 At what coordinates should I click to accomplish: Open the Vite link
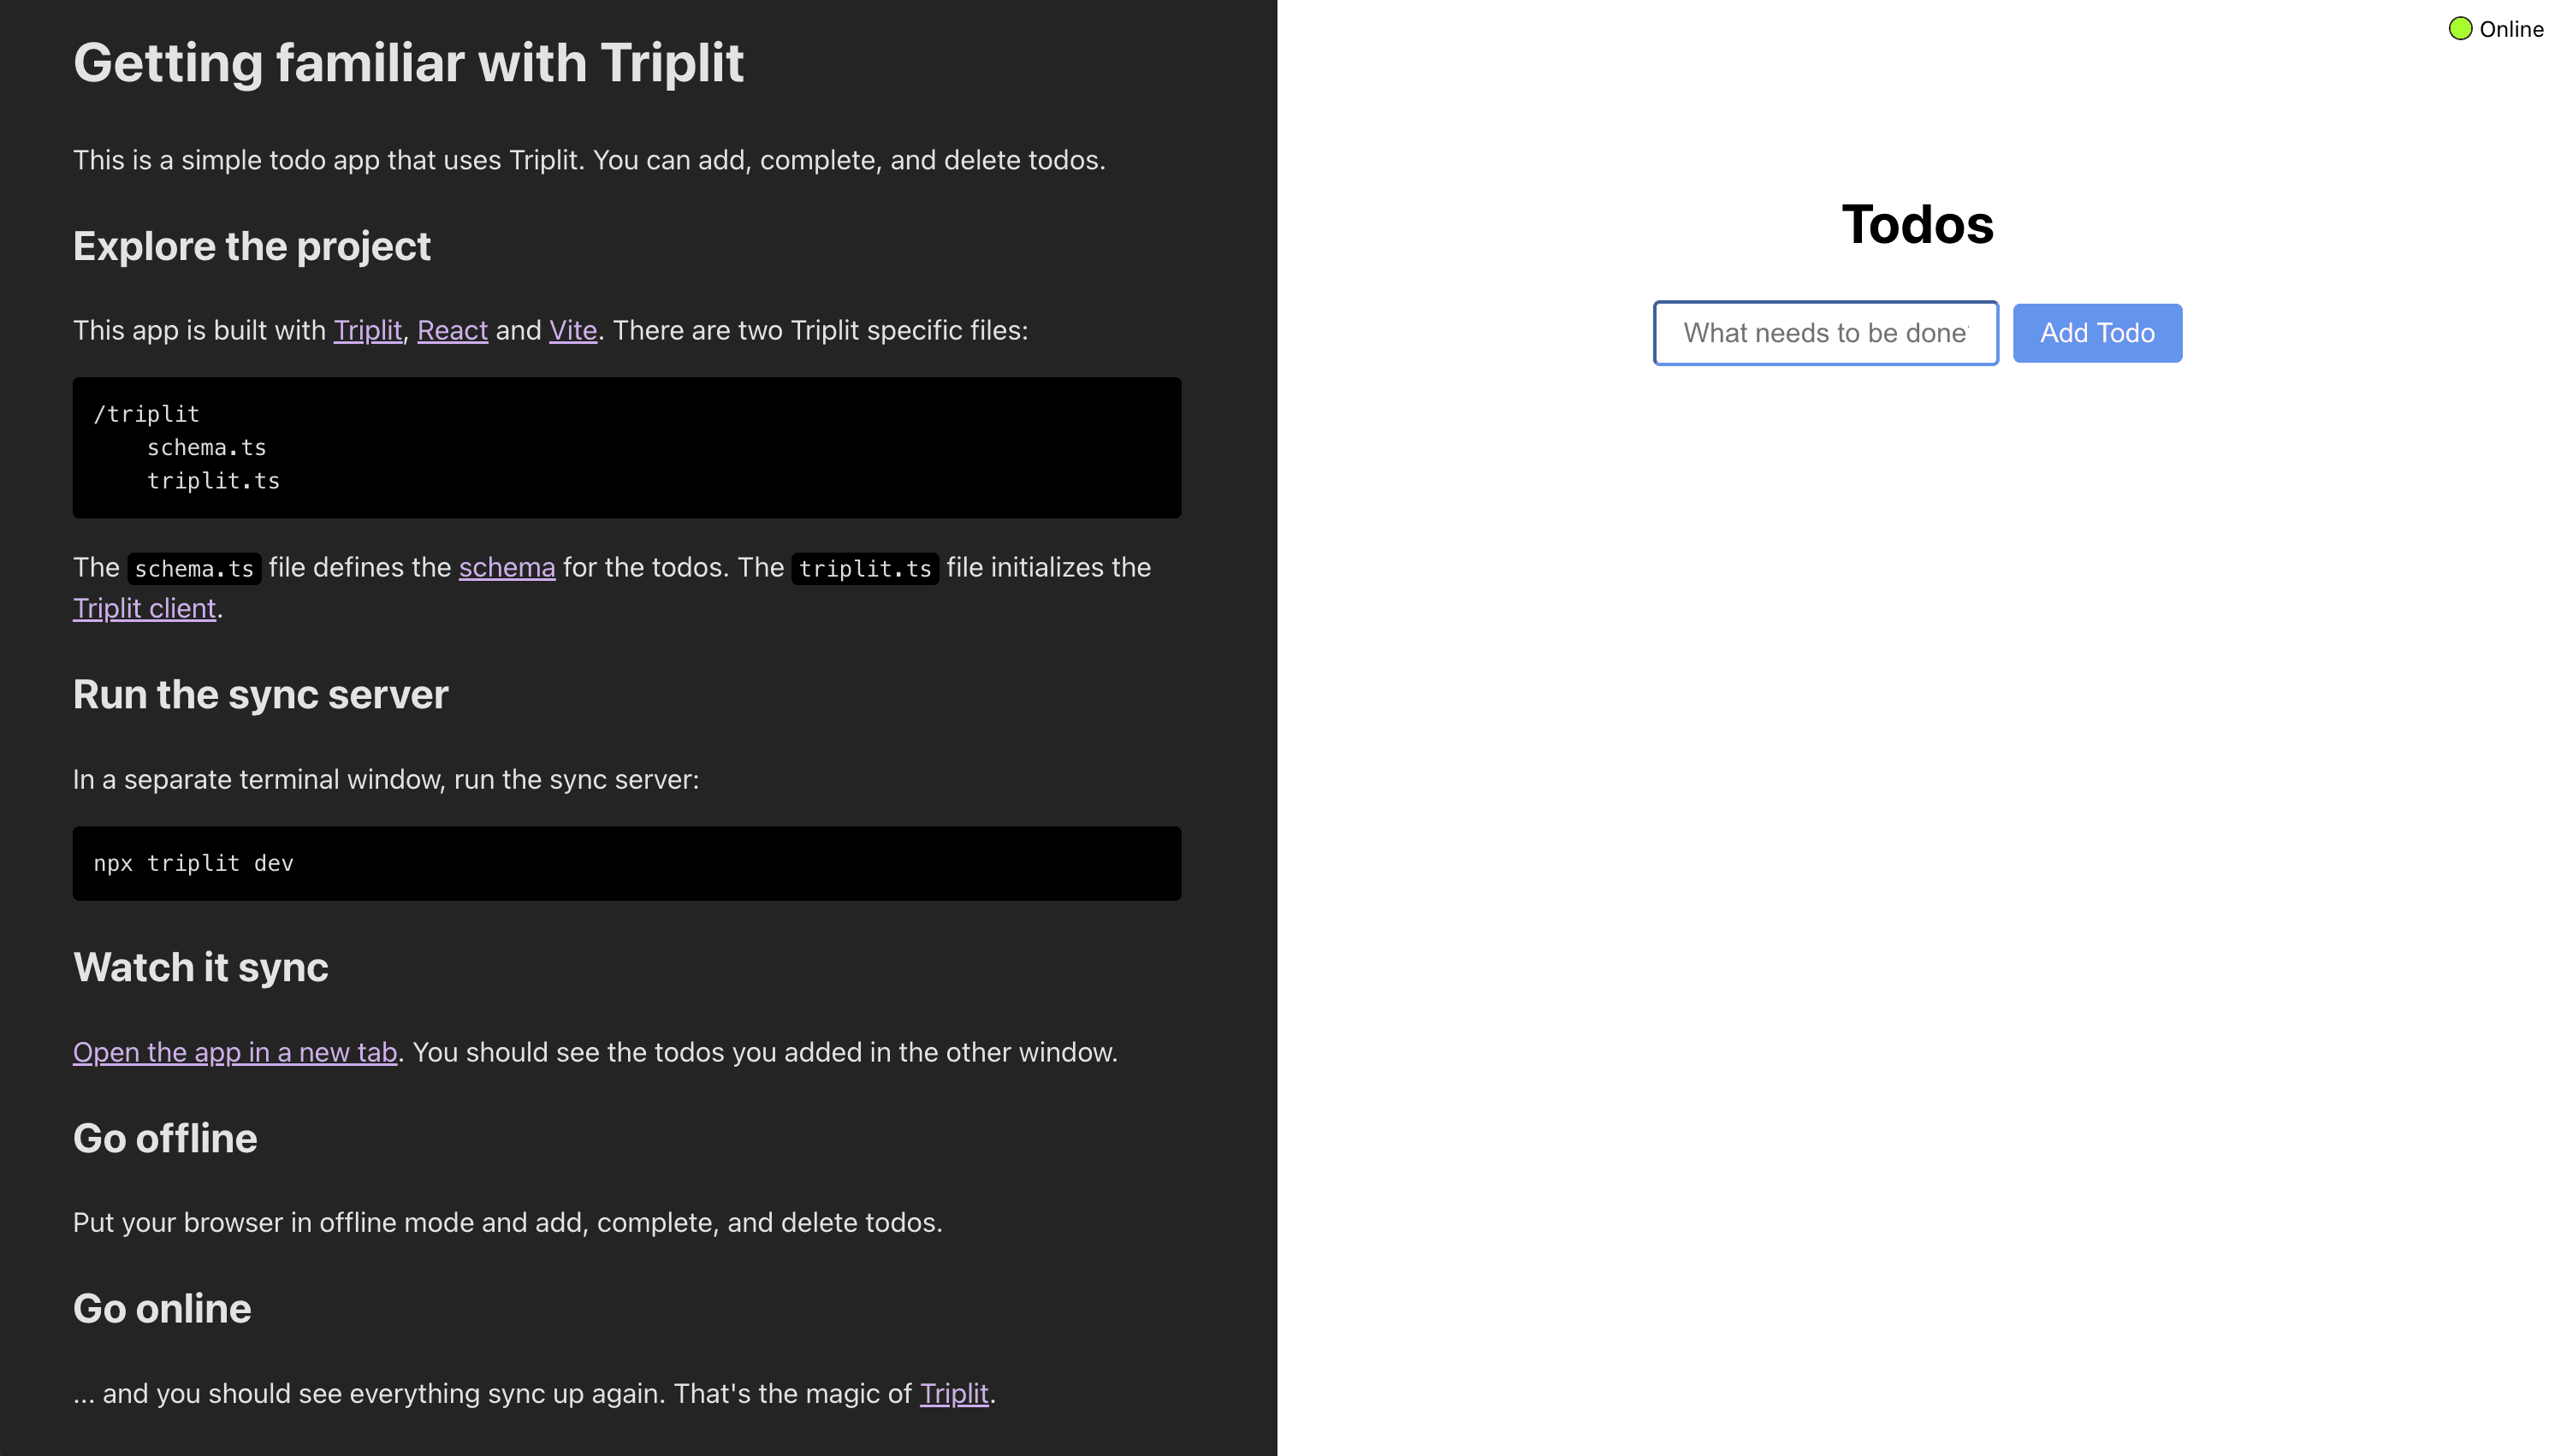(x=573, y=330)
